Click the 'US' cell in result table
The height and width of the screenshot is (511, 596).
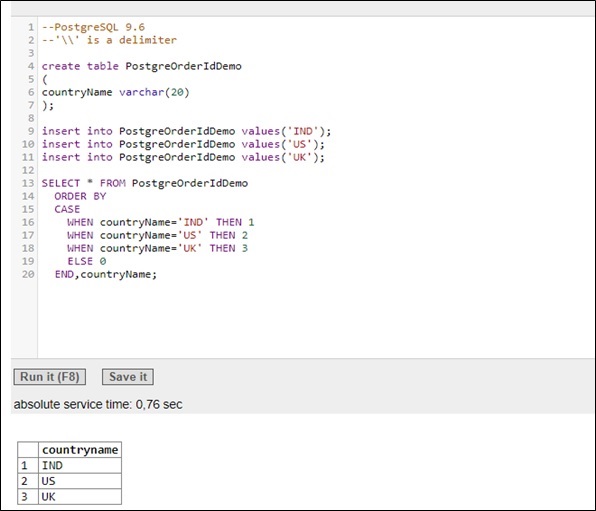(80, 481)
